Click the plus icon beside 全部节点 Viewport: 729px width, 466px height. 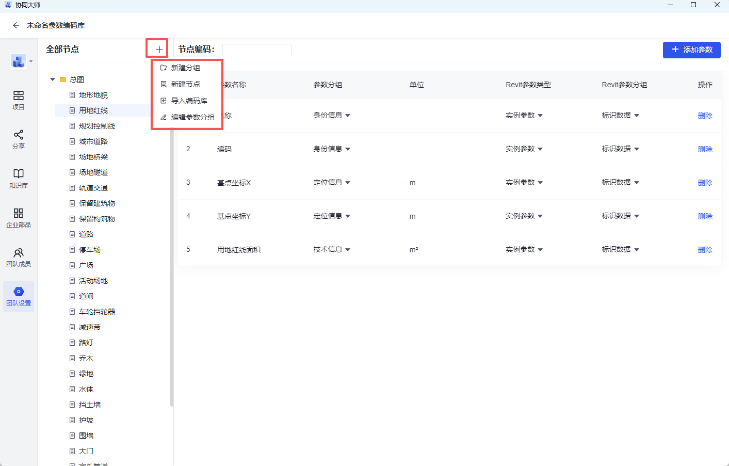pos(158,49)
